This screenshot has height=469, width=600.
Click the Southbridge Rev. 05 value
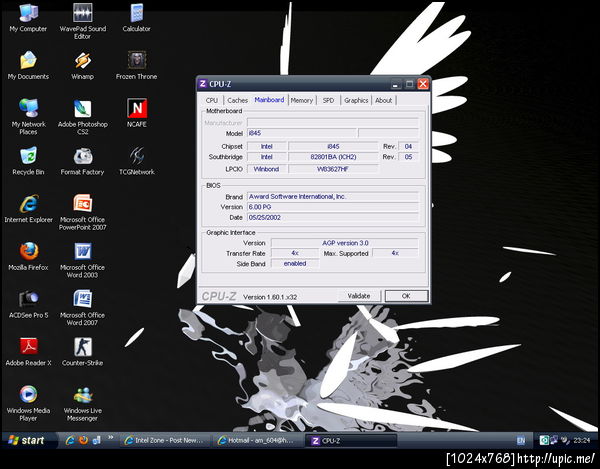(408, 157)
